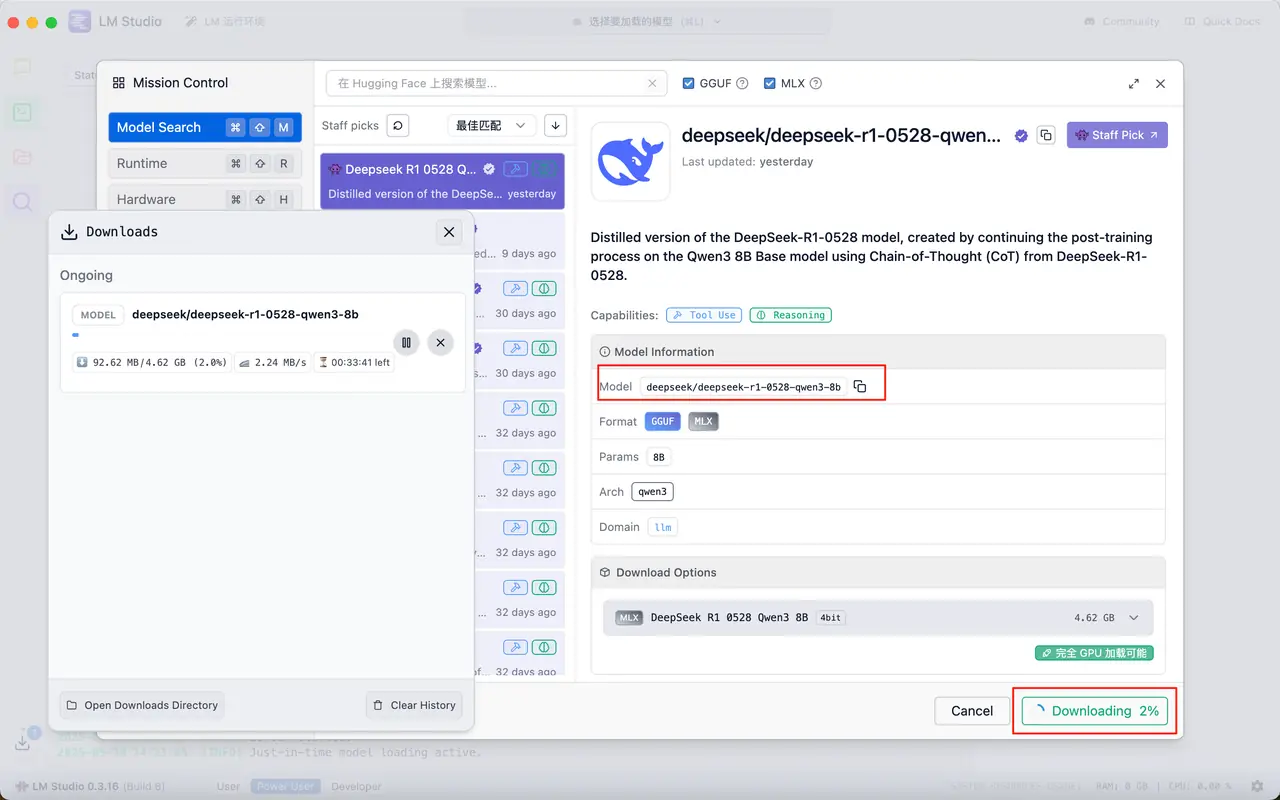Screen dimensions: 1280x800
Task: Click Clear History button
Action: [x=414, y=705]
